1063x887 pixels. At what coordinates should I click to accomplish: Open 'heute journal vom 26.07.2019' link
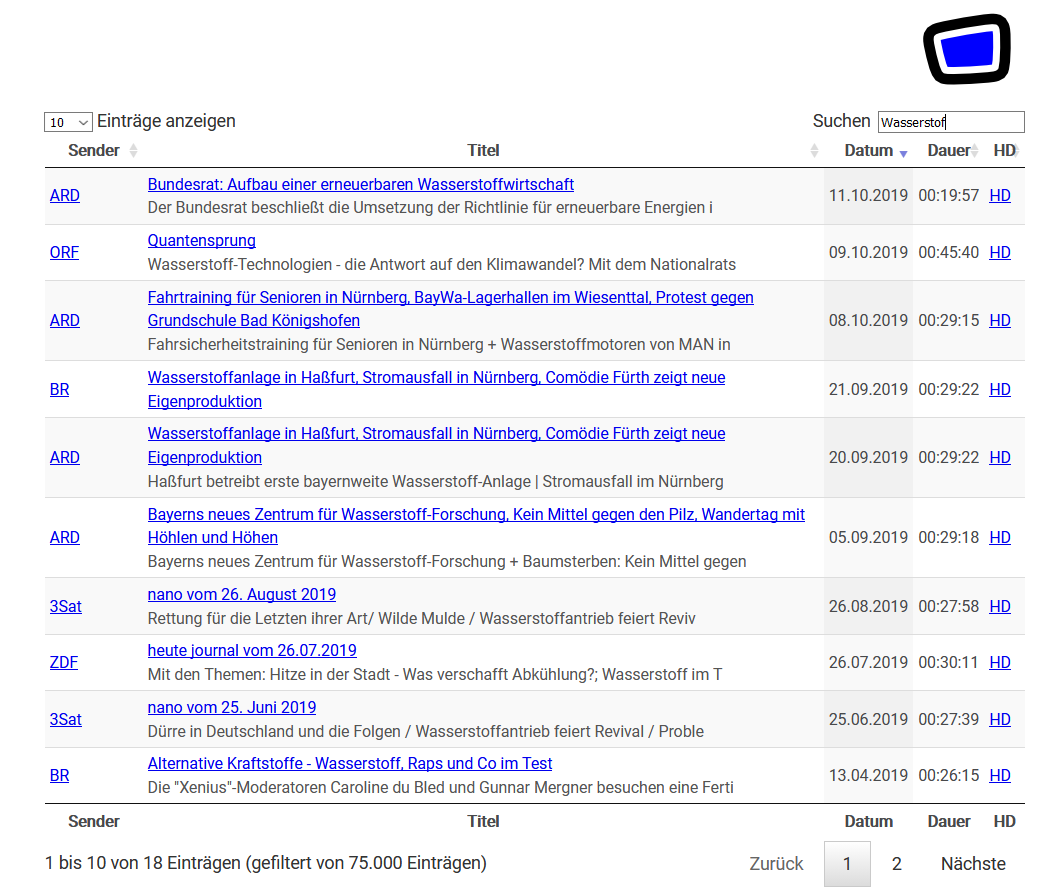pyautogui.click(x=252, y=650)
